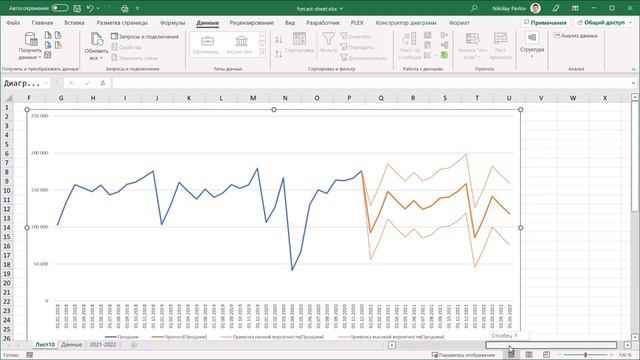Open the file name dropdown in title bar
This screenshot has height=360, width=640.
[x=341, y=9]
